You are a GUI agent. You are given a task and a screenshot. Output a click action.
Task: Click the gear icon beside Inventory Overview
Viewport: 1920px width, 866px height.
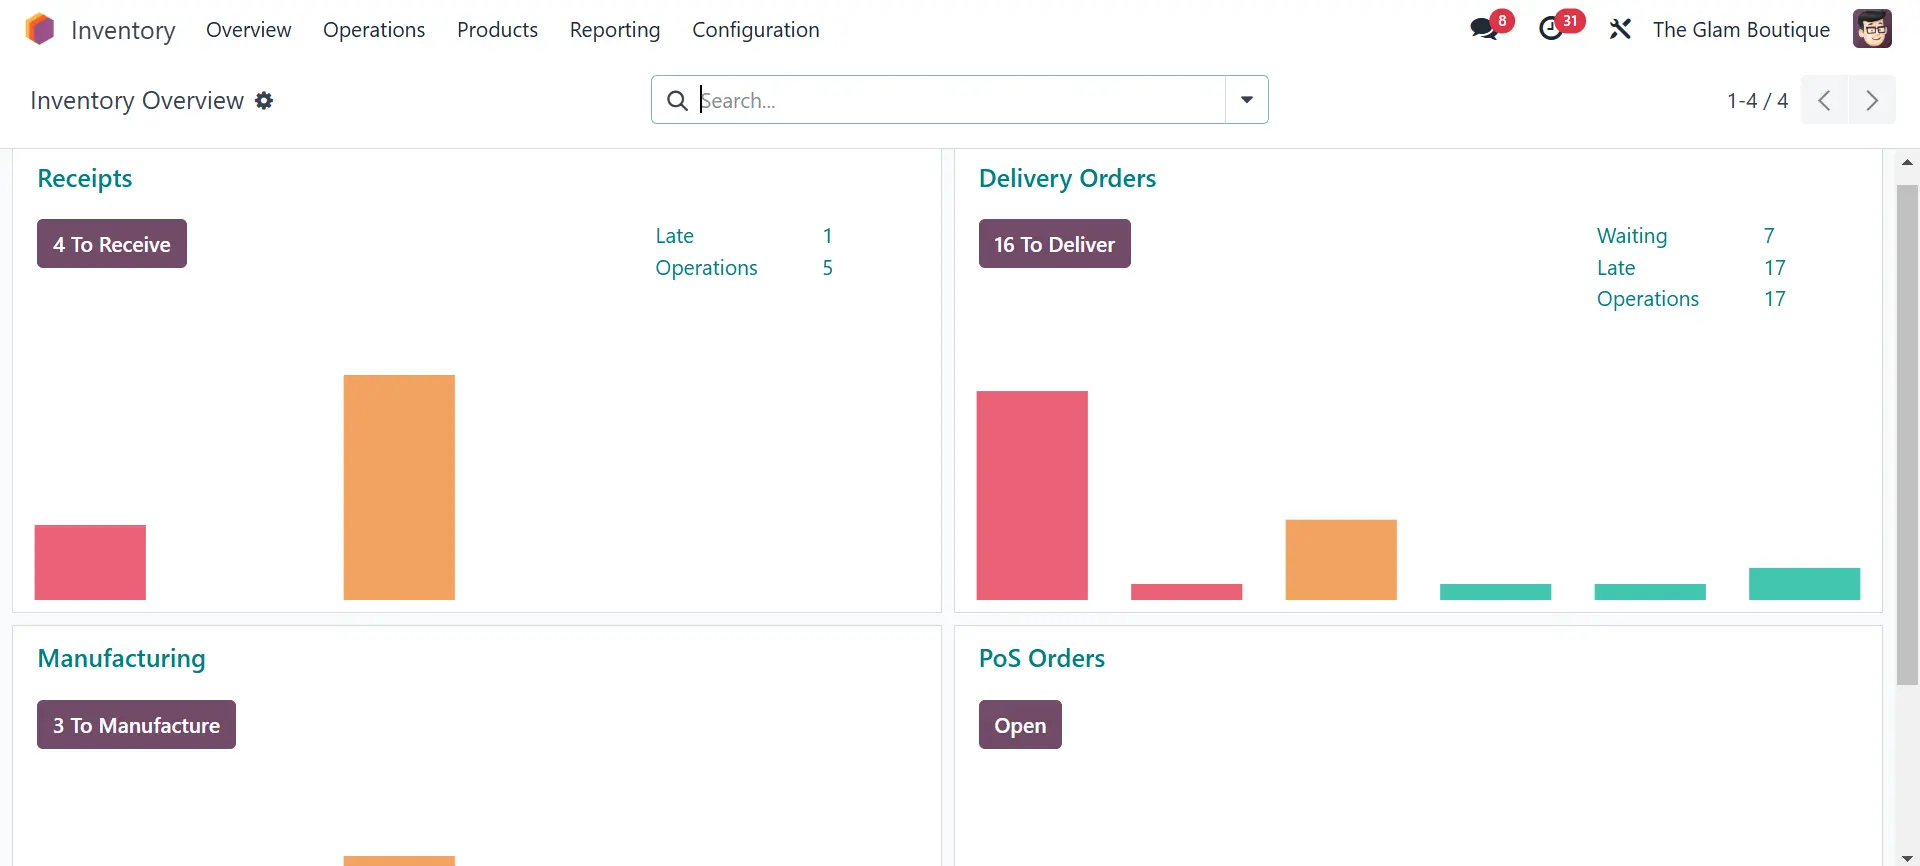click(264, 101)
